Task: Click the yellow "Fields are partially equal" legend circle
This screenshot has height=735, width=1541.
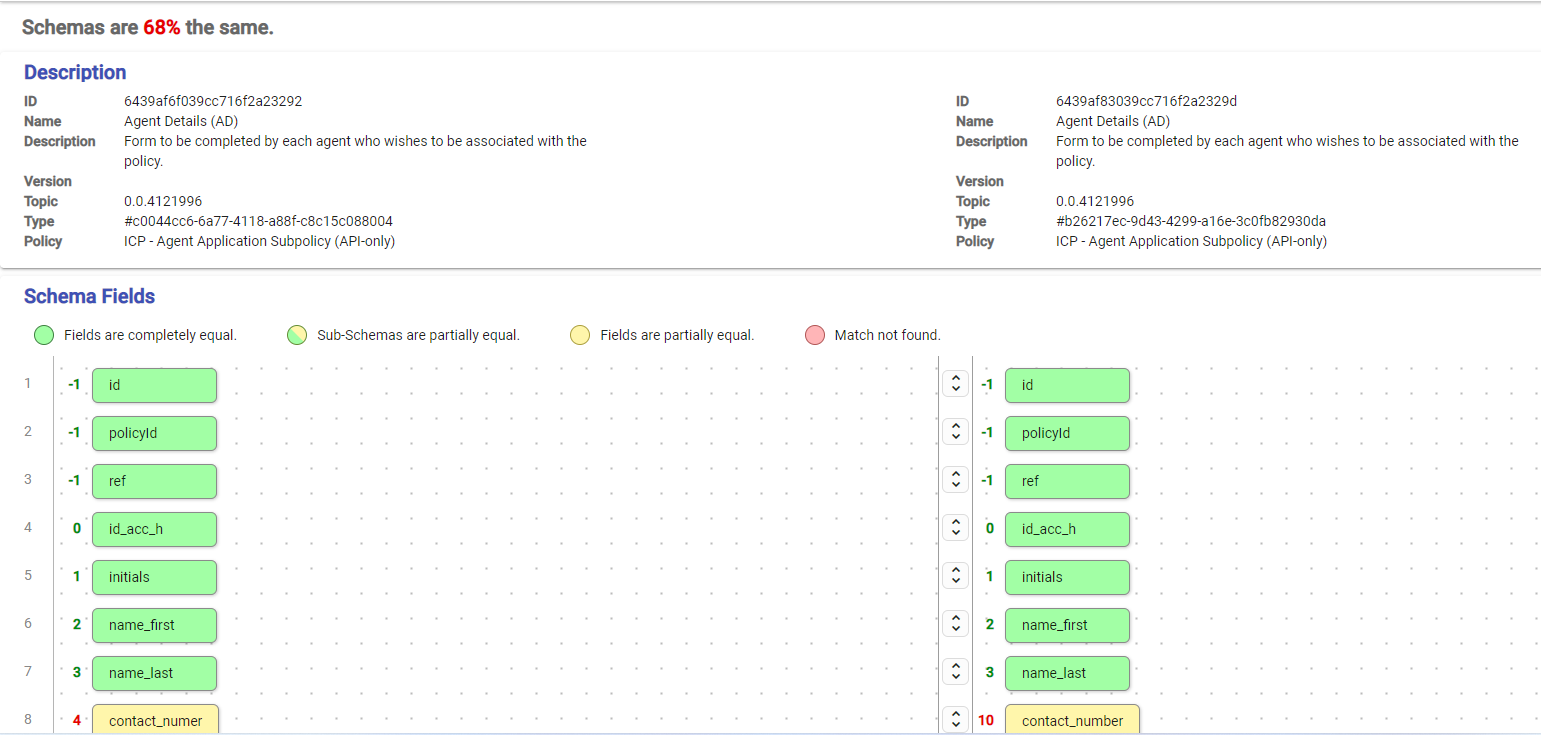Action: [580, 335]
